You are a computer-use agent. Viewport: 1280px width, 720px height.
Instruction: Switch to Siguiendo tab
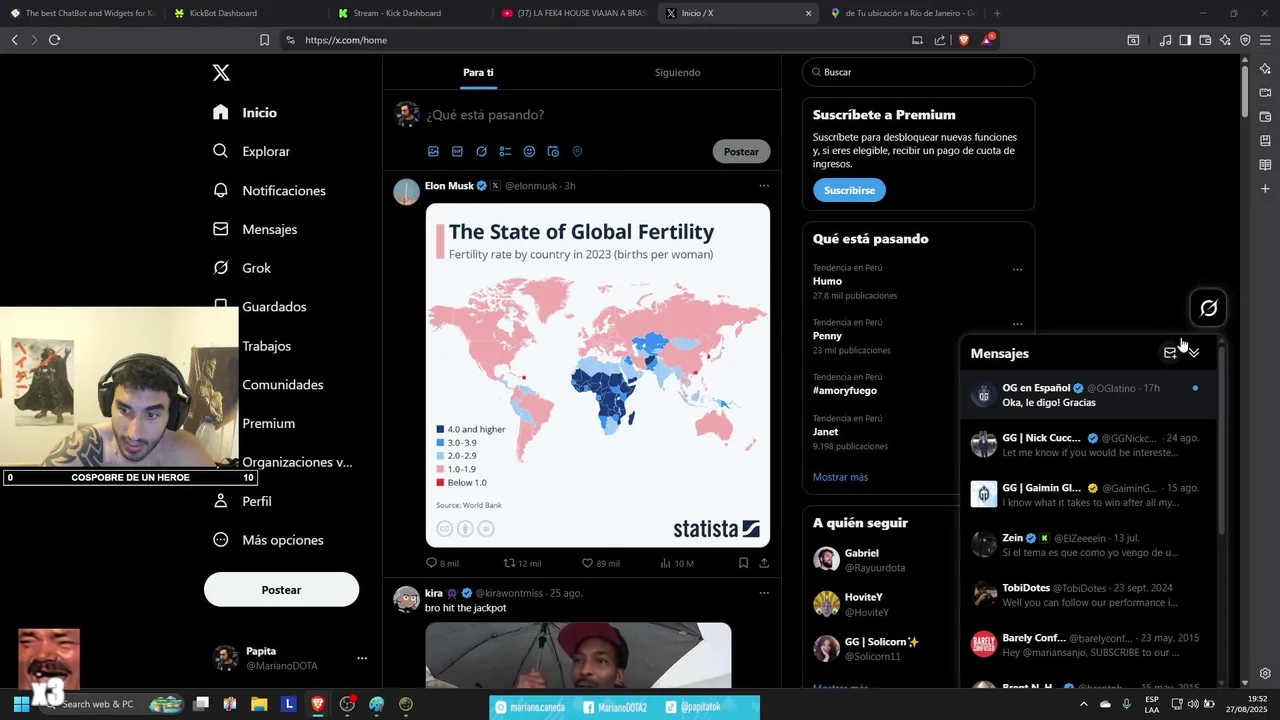tap(677, 73)
